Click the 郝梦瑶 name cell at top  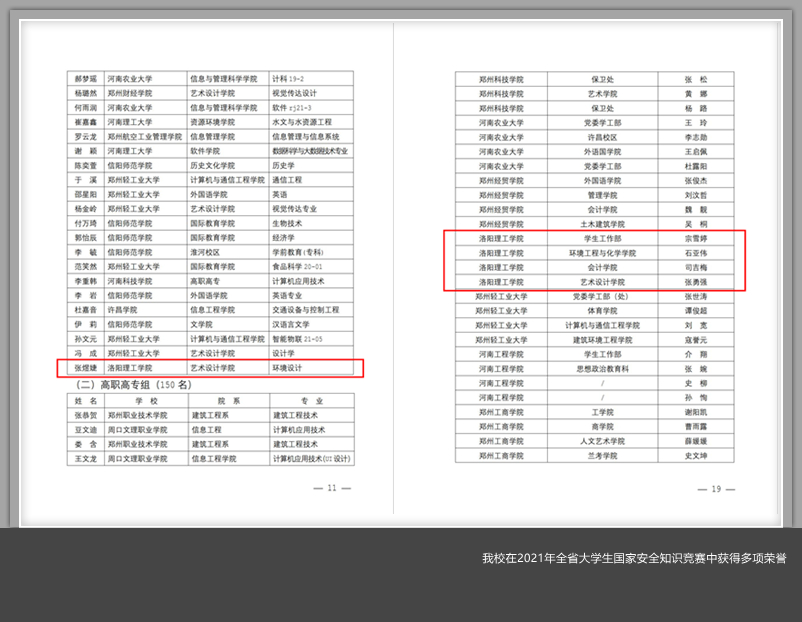pos(85,78)
